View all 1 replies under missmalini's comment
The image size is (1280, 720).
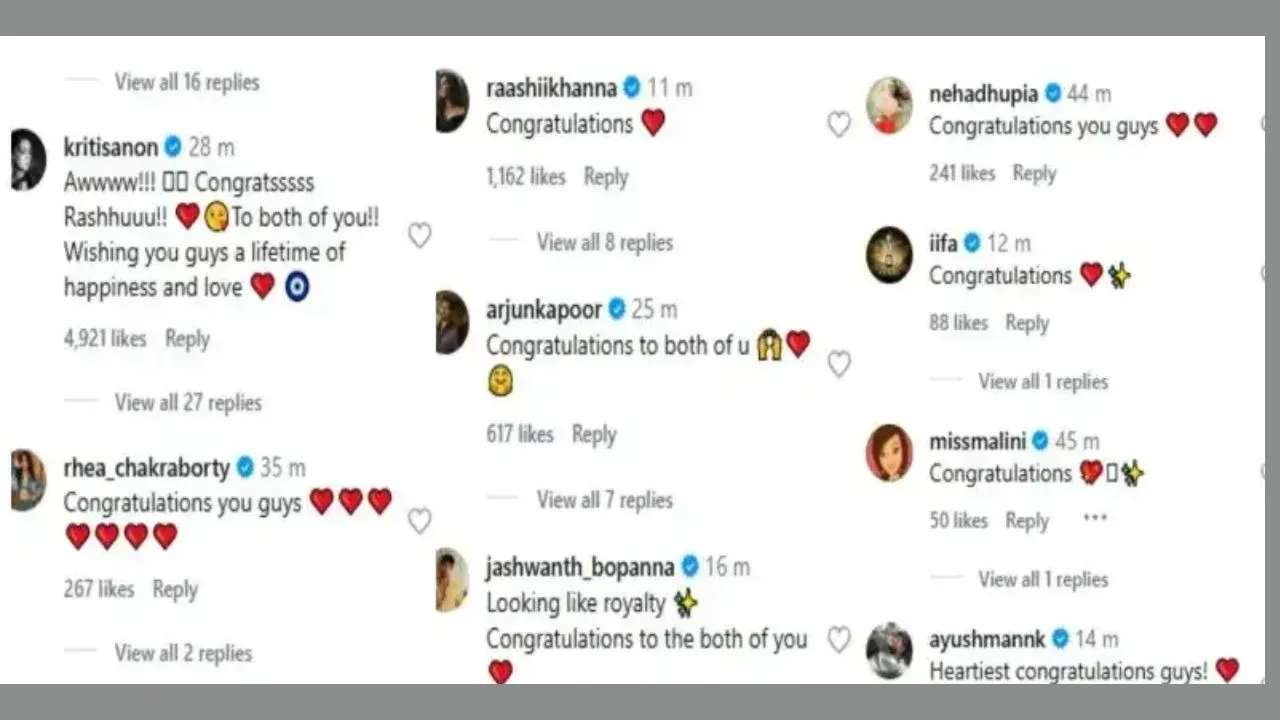1044,579
